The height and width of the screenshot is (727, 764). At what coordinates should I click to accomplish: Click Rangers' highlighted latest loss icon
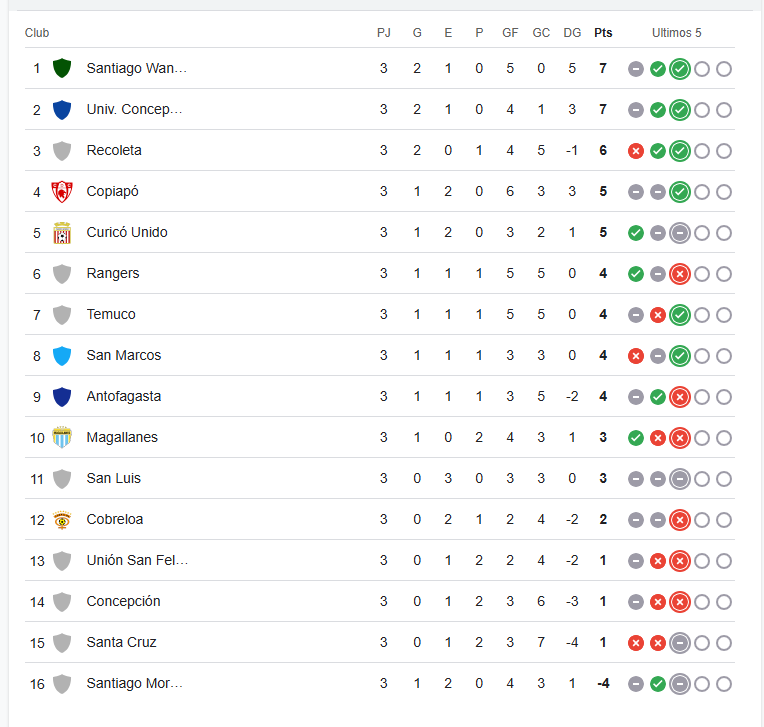(680, 274)
